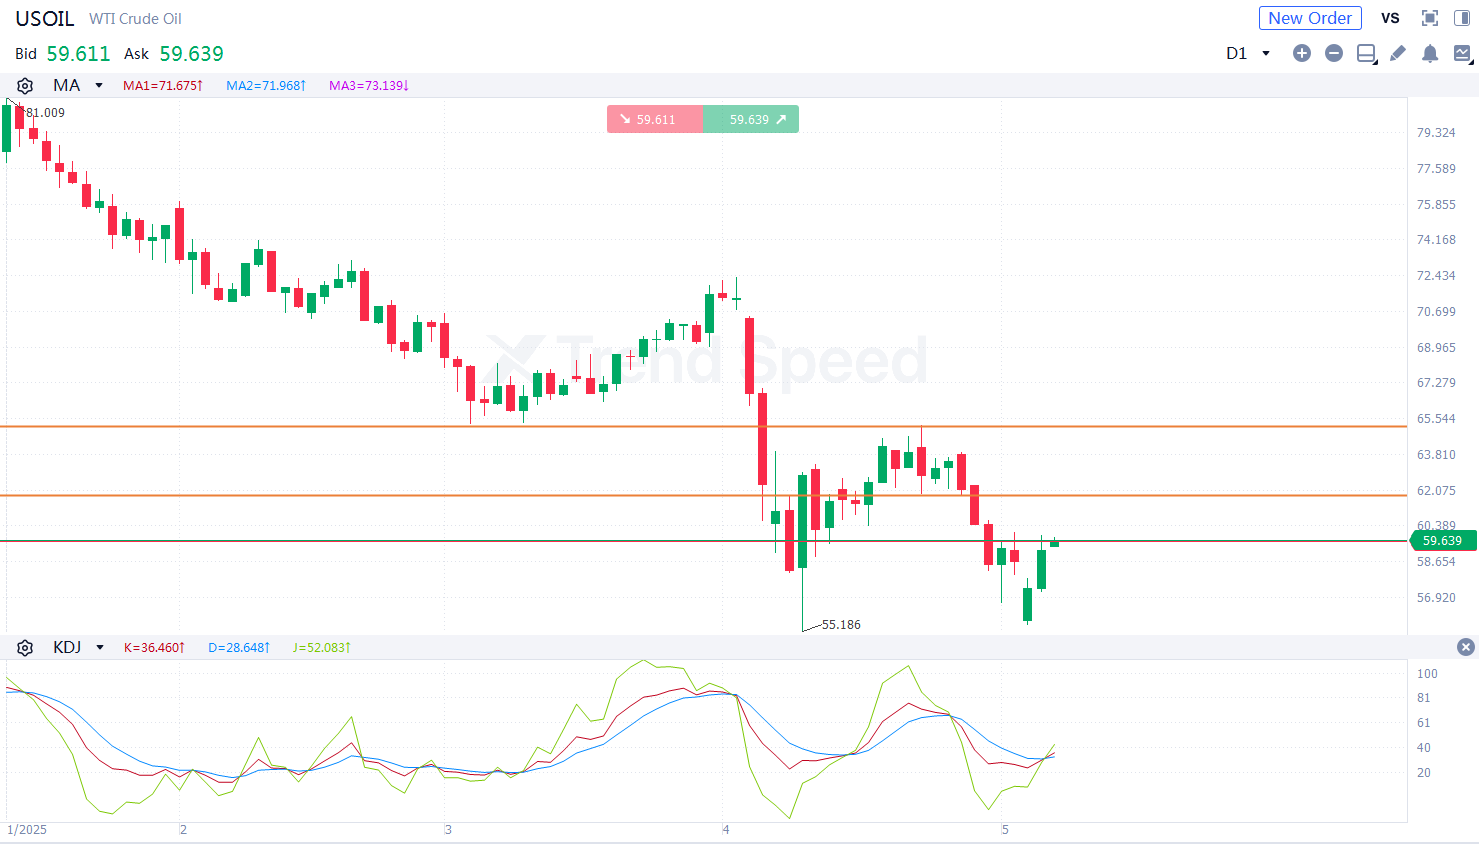1479x844 pixels.
Task: Toggle fullscreen chart view
Action: click(1429, 17)
